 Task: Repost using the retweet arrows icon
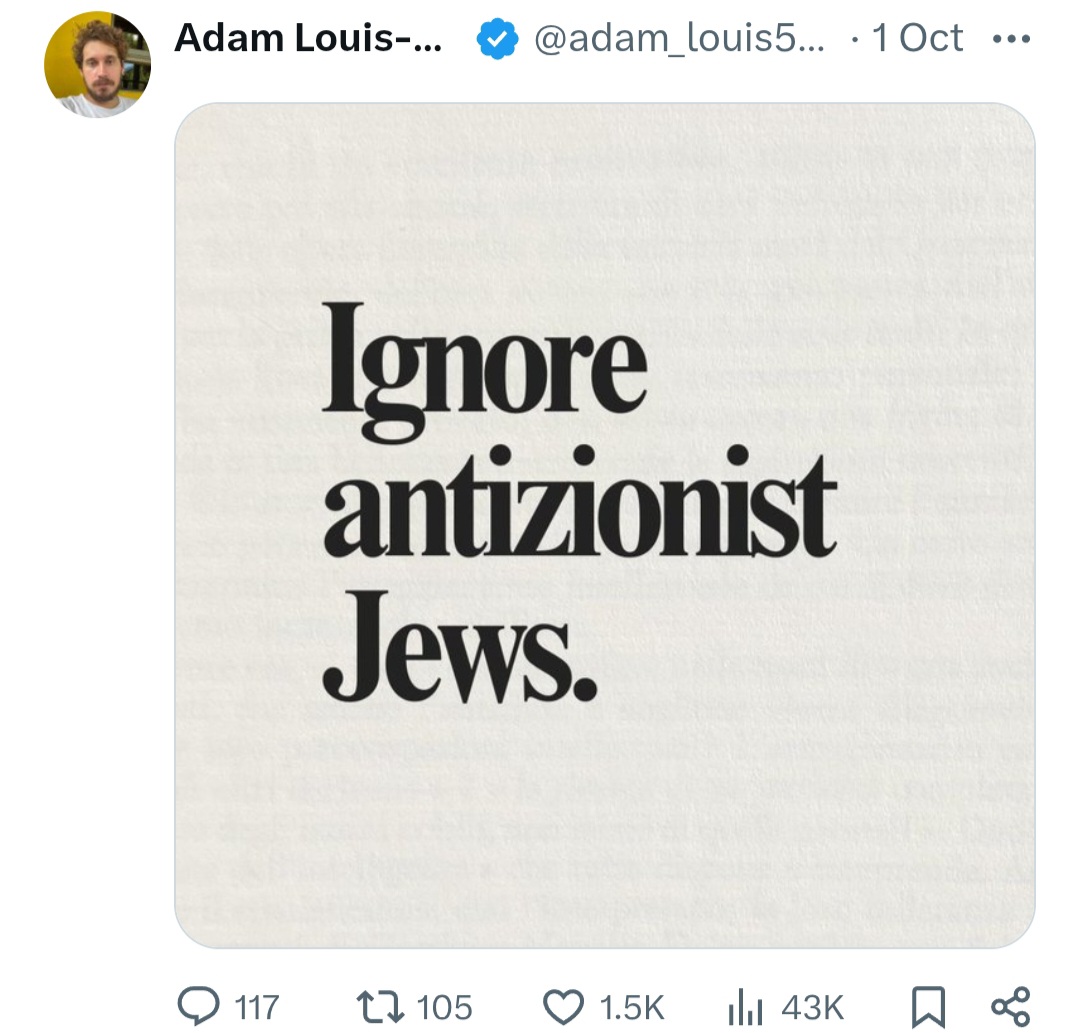(380, 1006)
